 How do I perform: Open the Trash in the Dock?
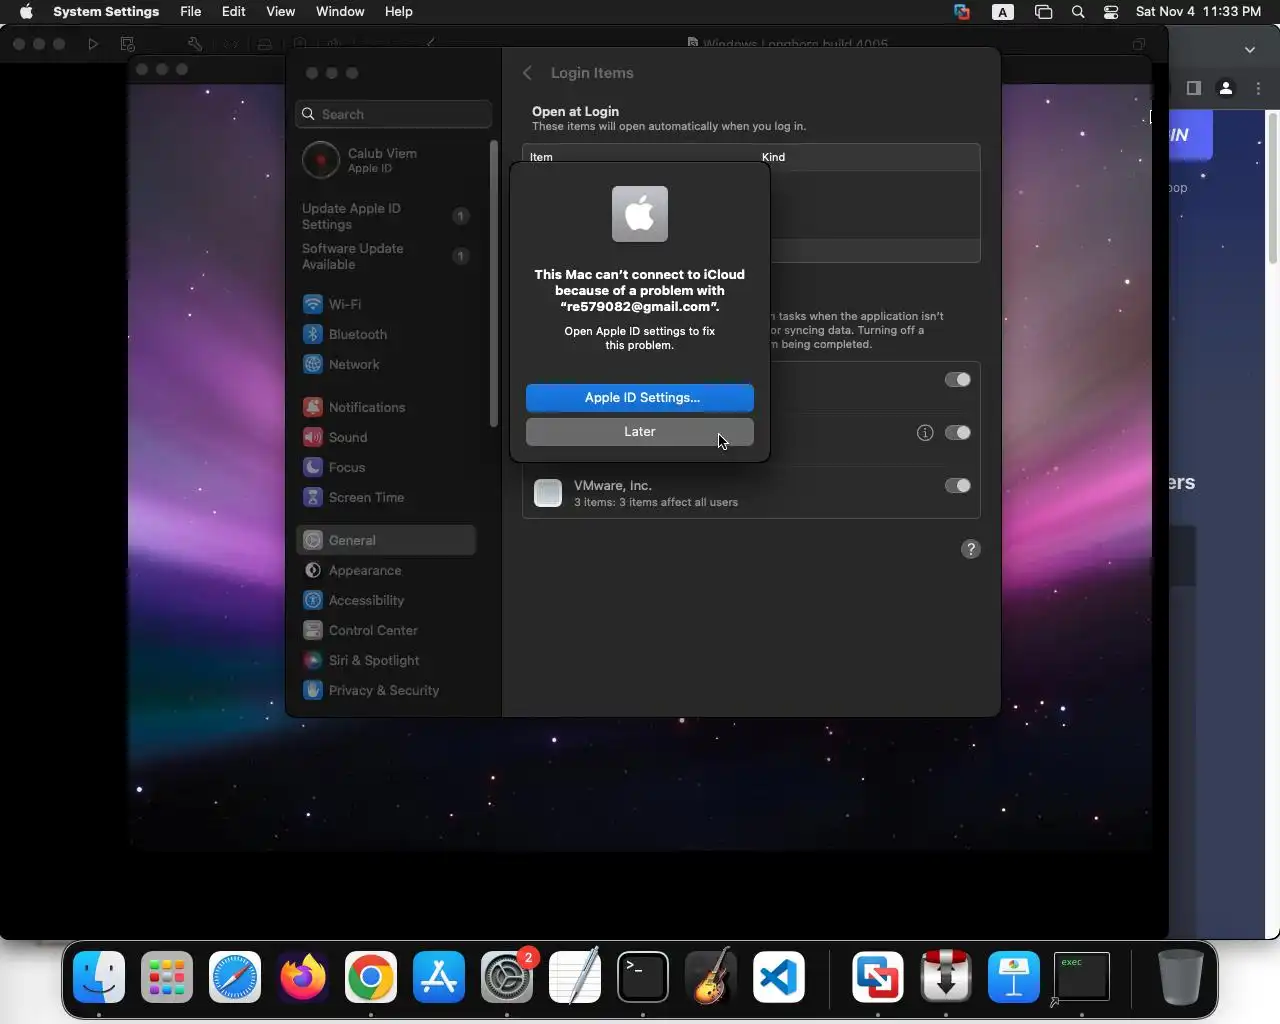[x=1180, y=977]
